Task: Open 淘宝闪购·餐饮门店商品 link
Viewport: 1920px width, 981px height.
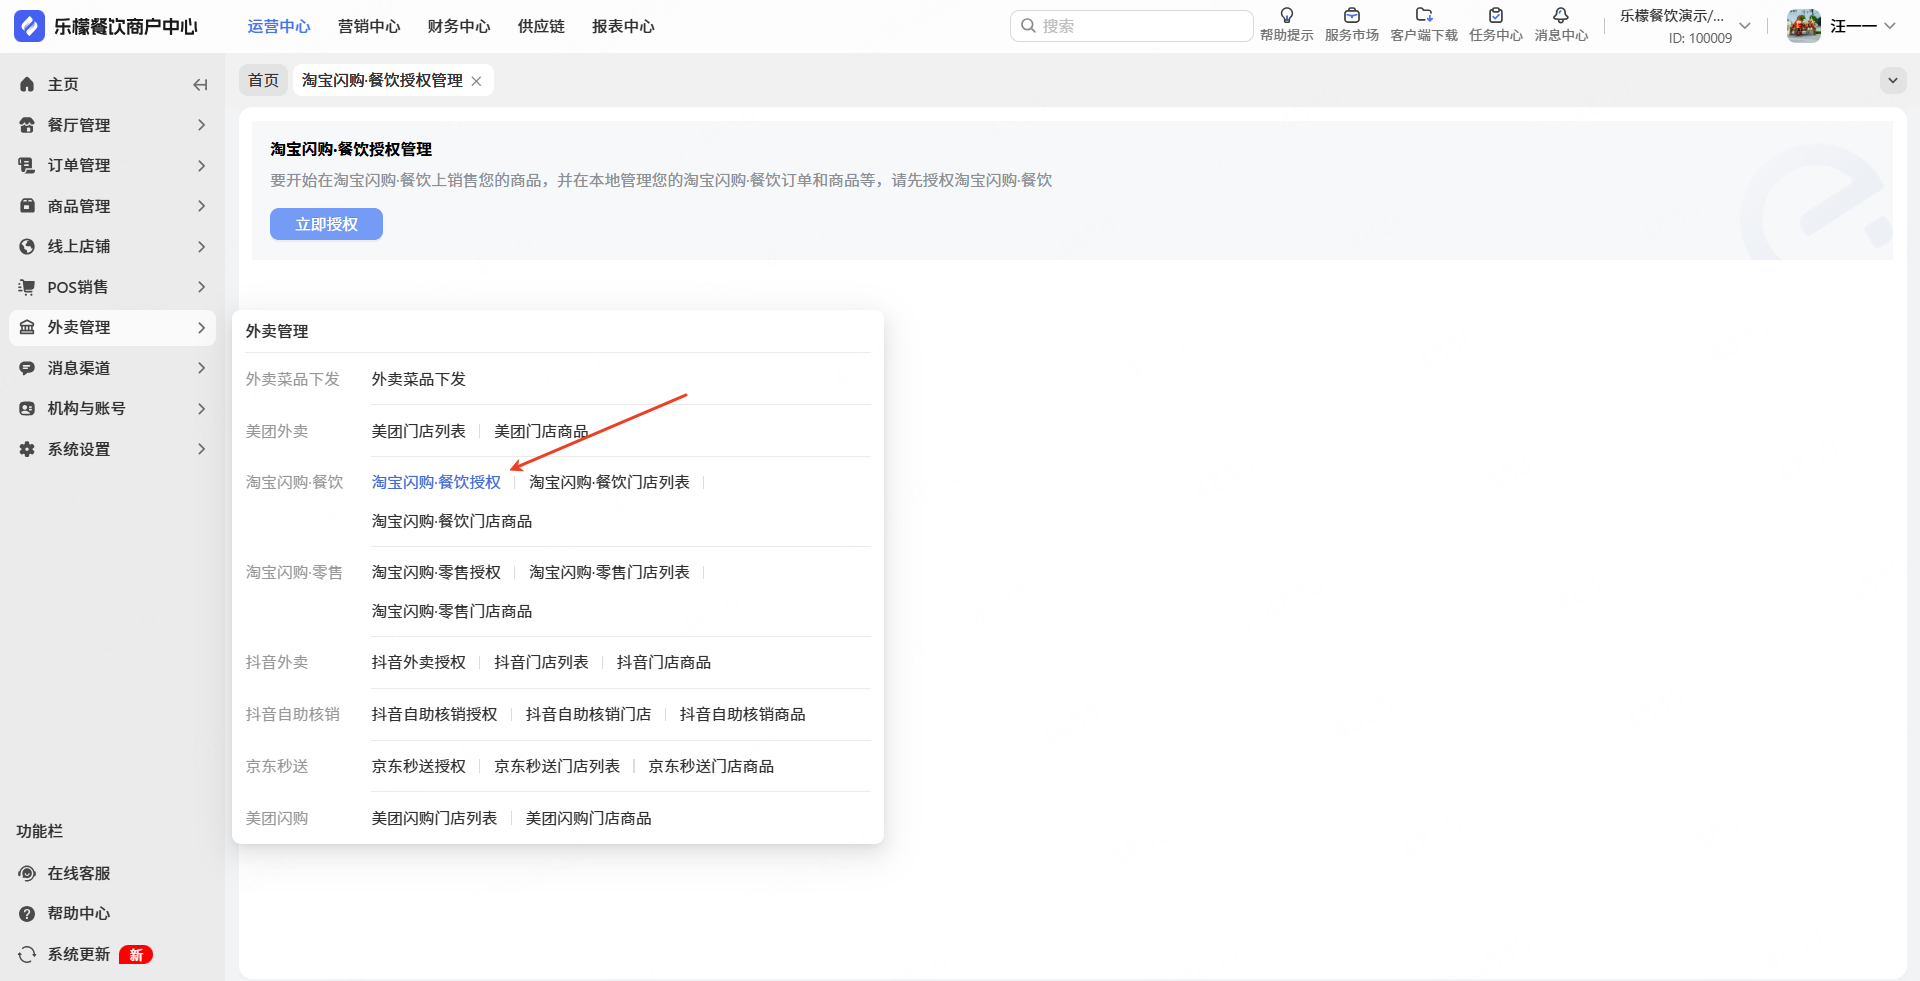Action: point(452,521)
